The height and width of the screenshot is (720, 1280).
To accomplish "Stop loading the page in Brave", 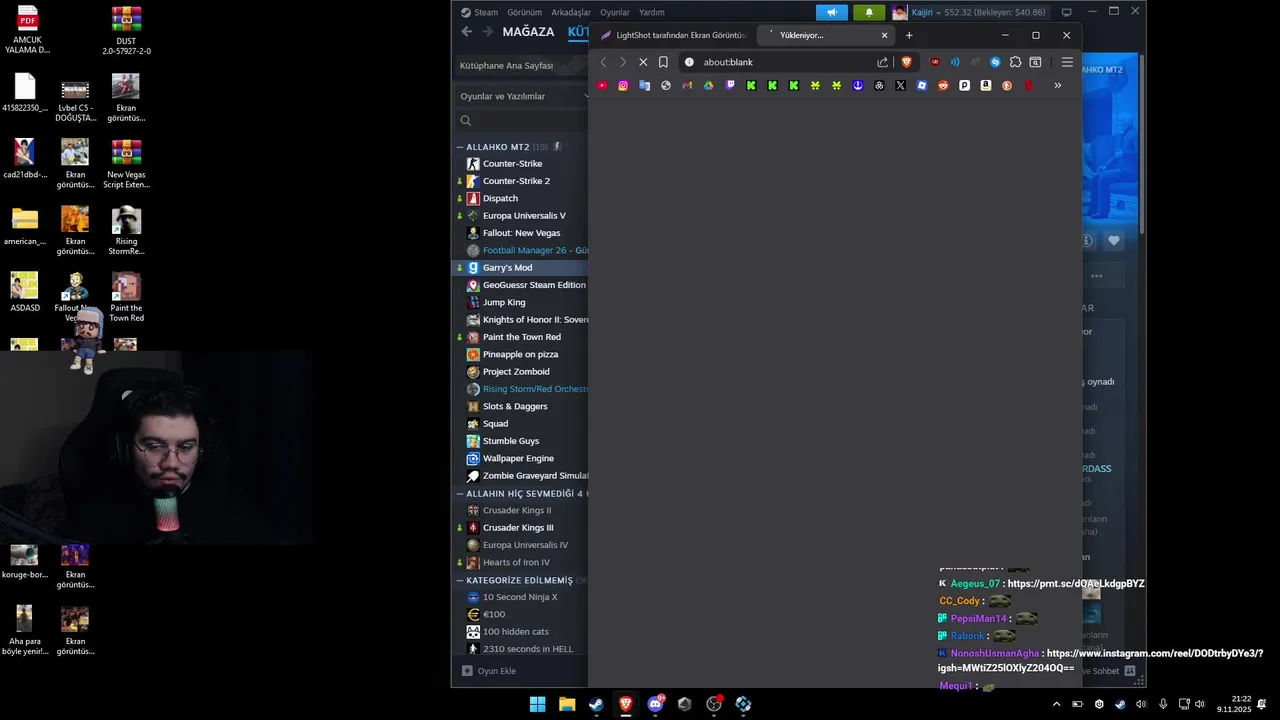I will [643, 62].
